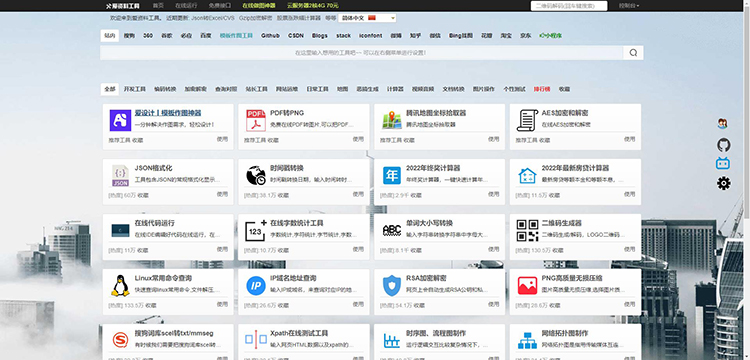
Task: Open the ABC case conversion icon
Action: click(x=392, y=230)
